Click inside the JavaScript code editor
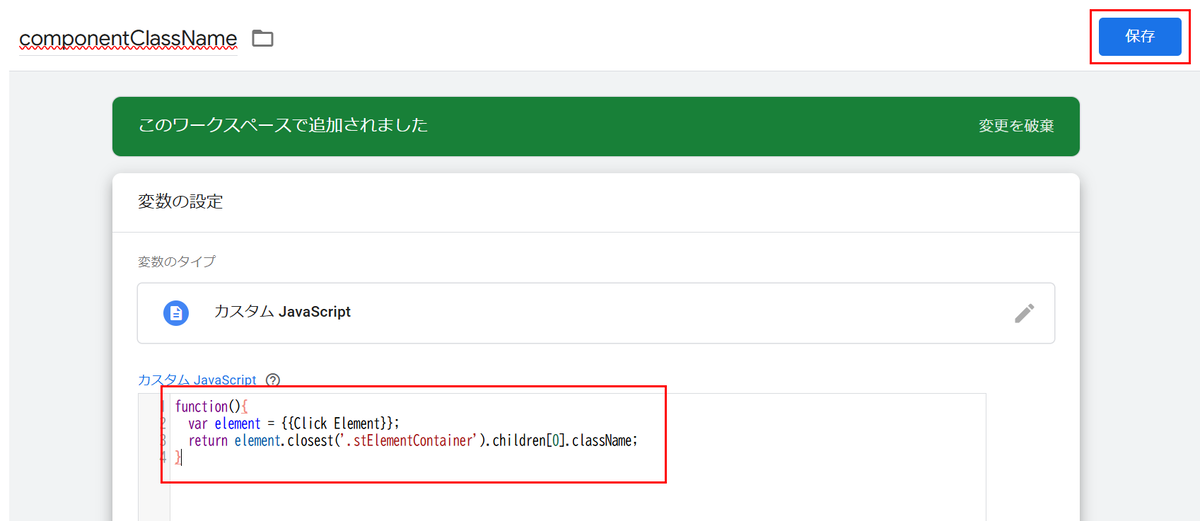The image size is (1200, 521). pos(562,456)
